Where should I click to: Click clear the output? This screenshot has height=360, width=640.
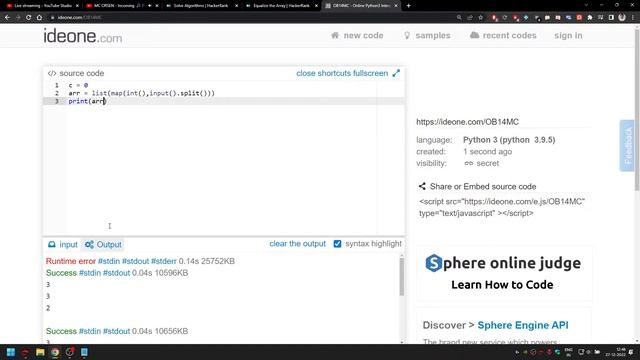point(298,244)
